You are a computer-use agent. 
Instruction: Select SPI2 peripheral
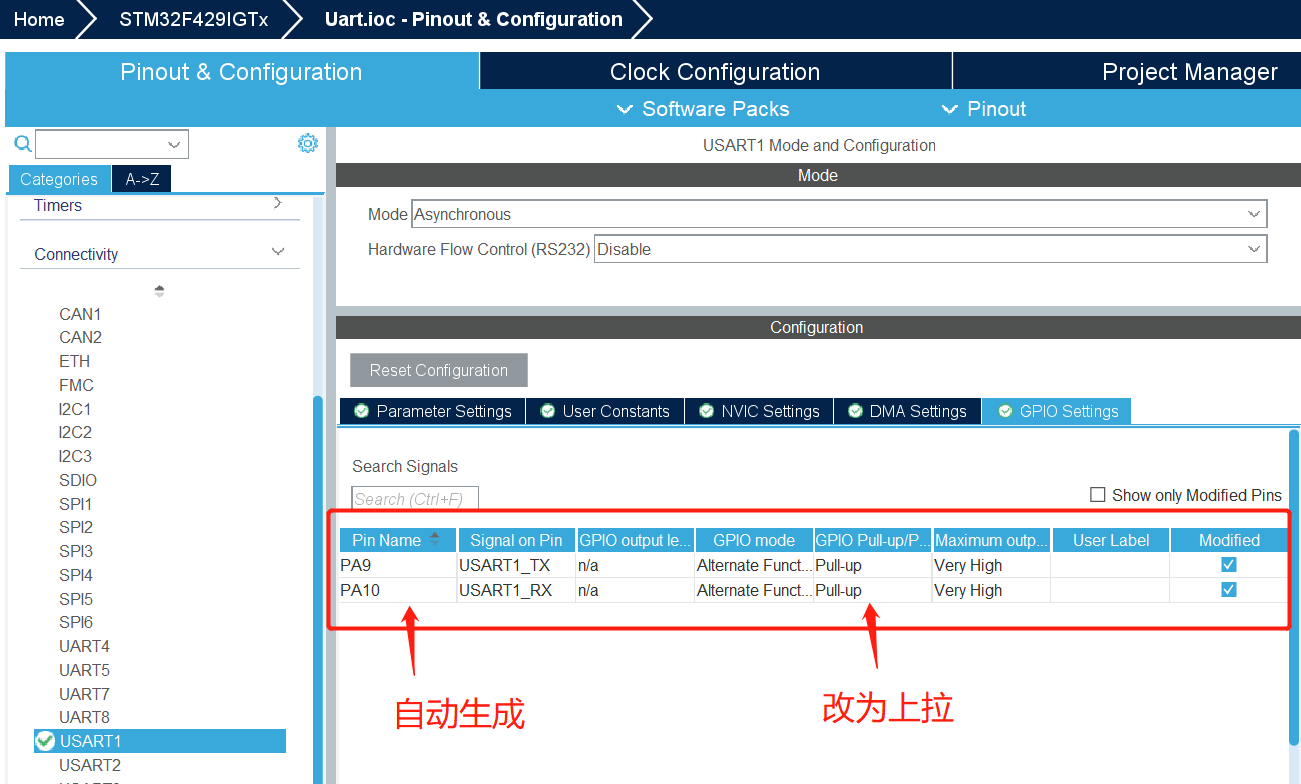(75, 527)
